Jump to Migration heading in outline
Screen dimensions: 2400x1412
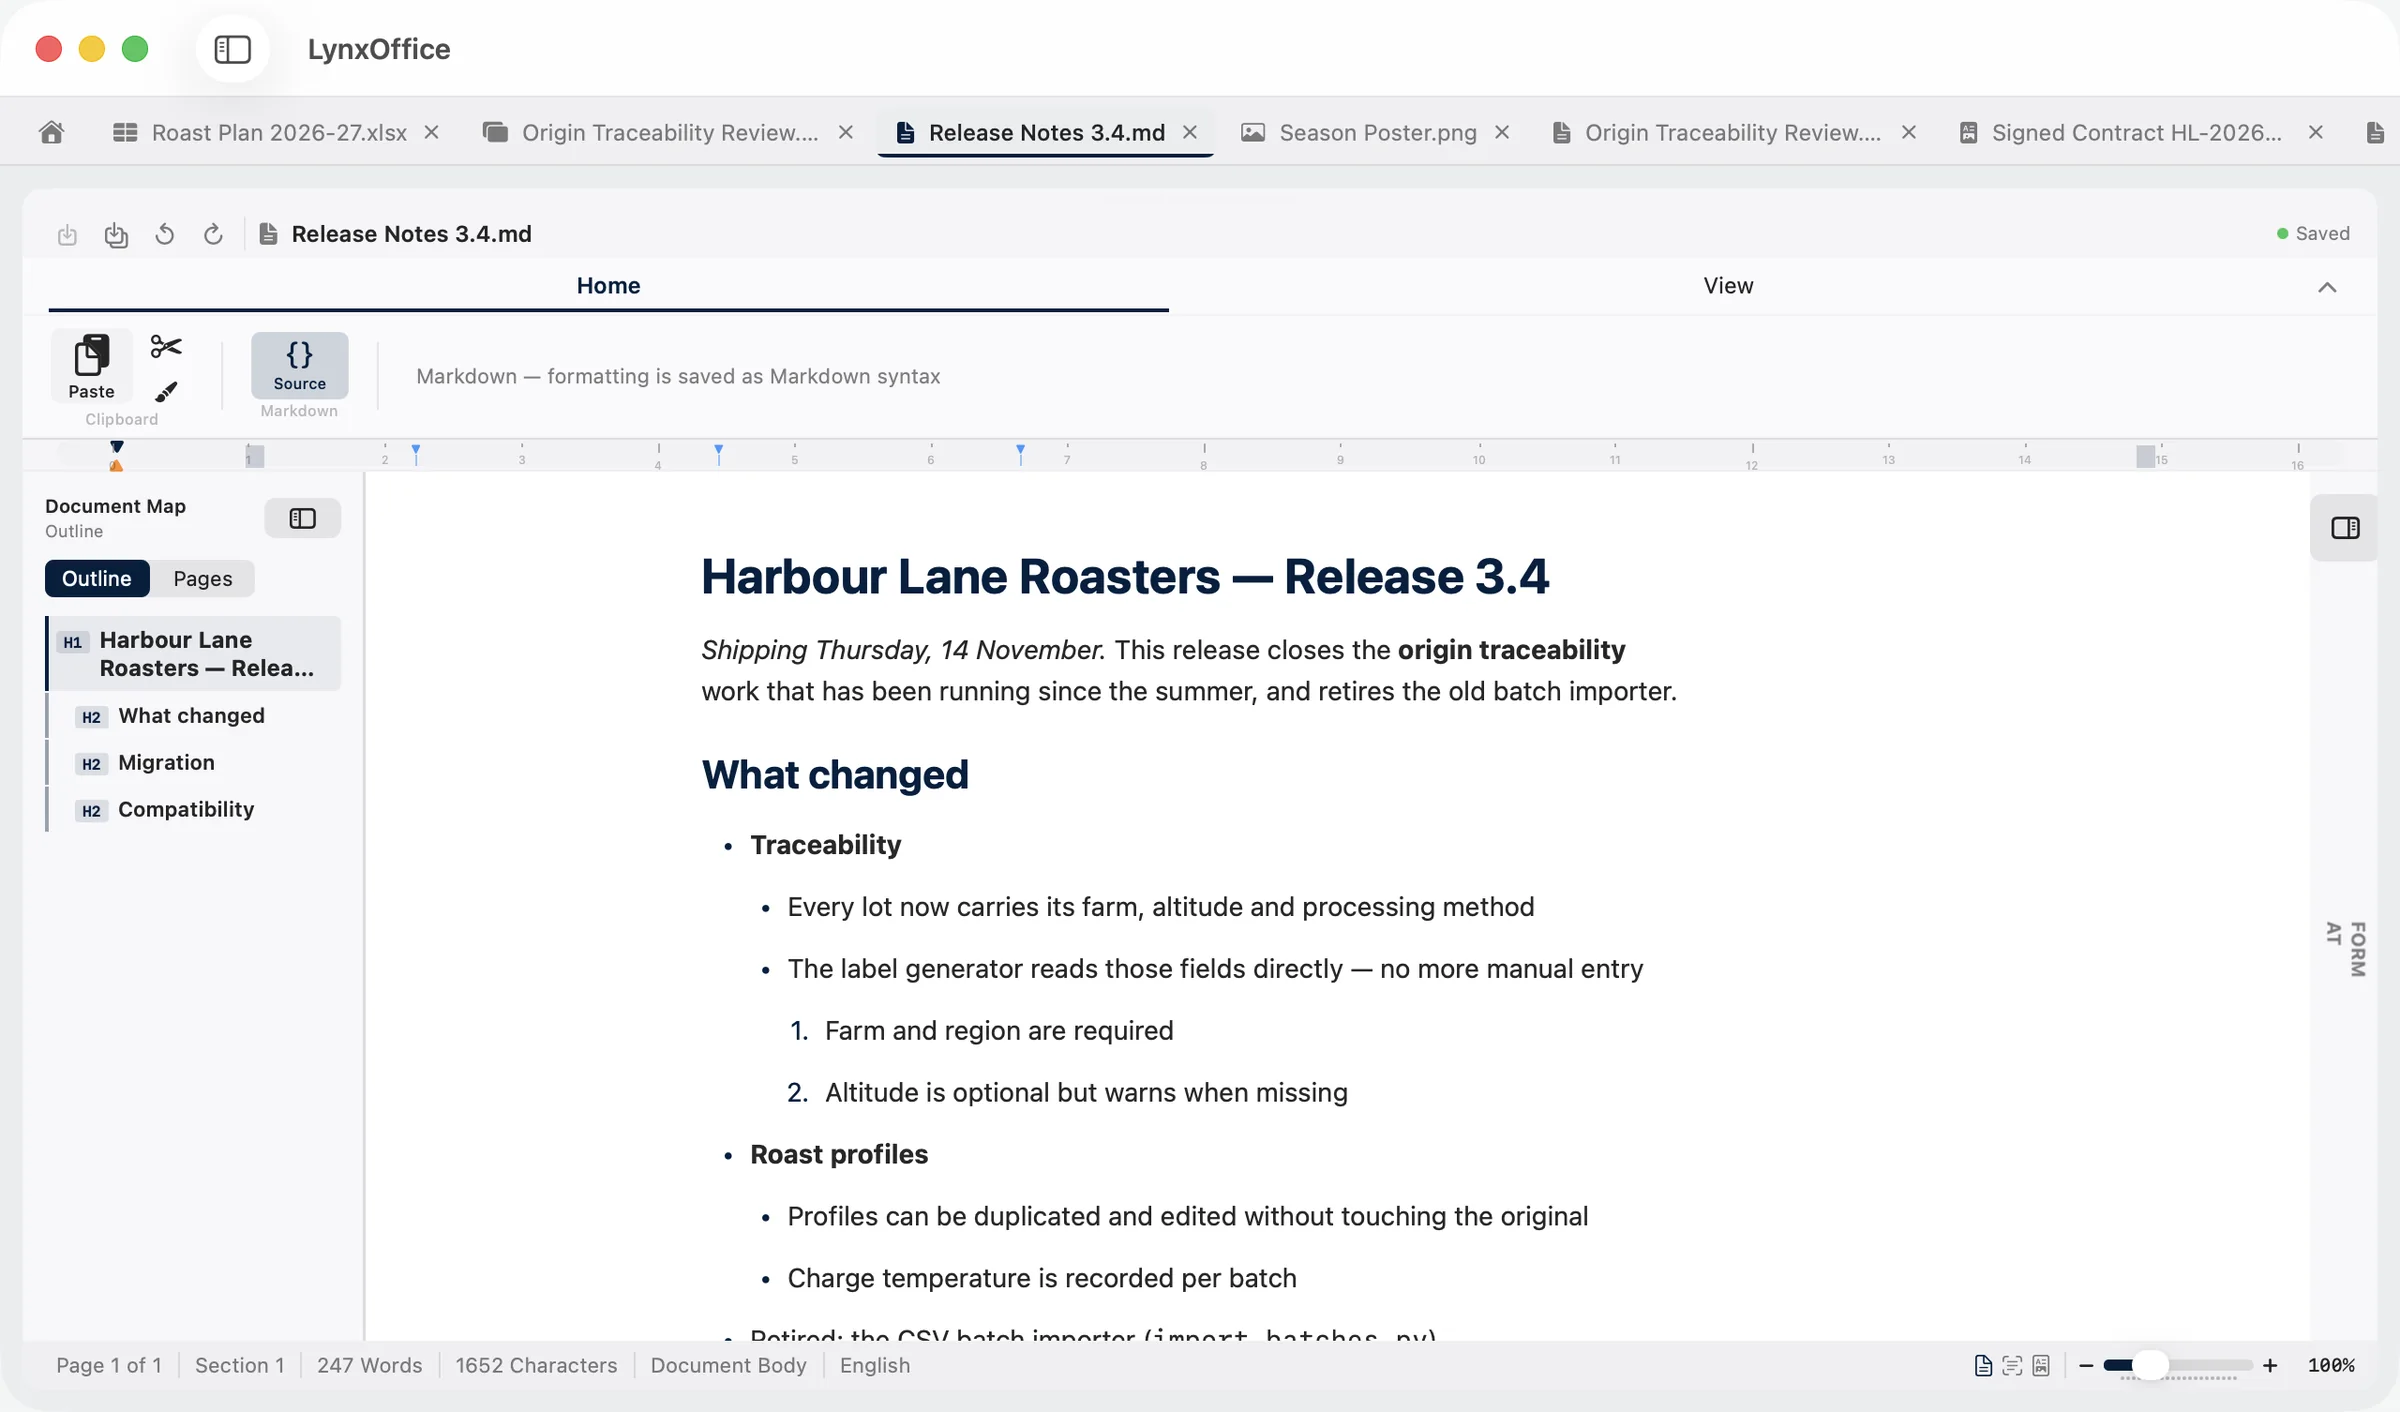coord(194,762)
